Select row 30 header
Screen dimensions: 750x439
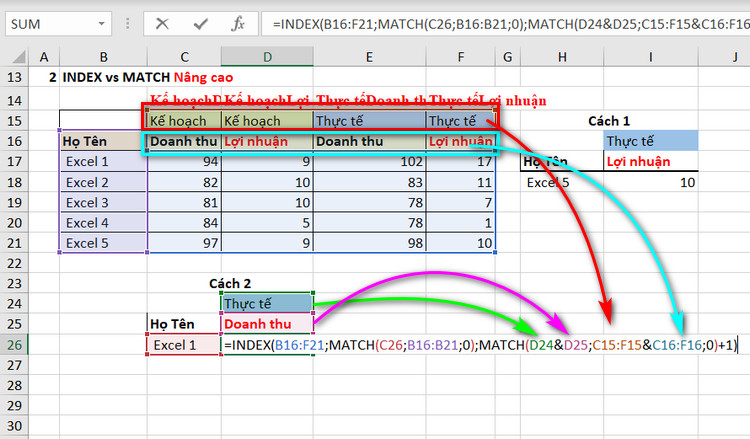[14, 426]
